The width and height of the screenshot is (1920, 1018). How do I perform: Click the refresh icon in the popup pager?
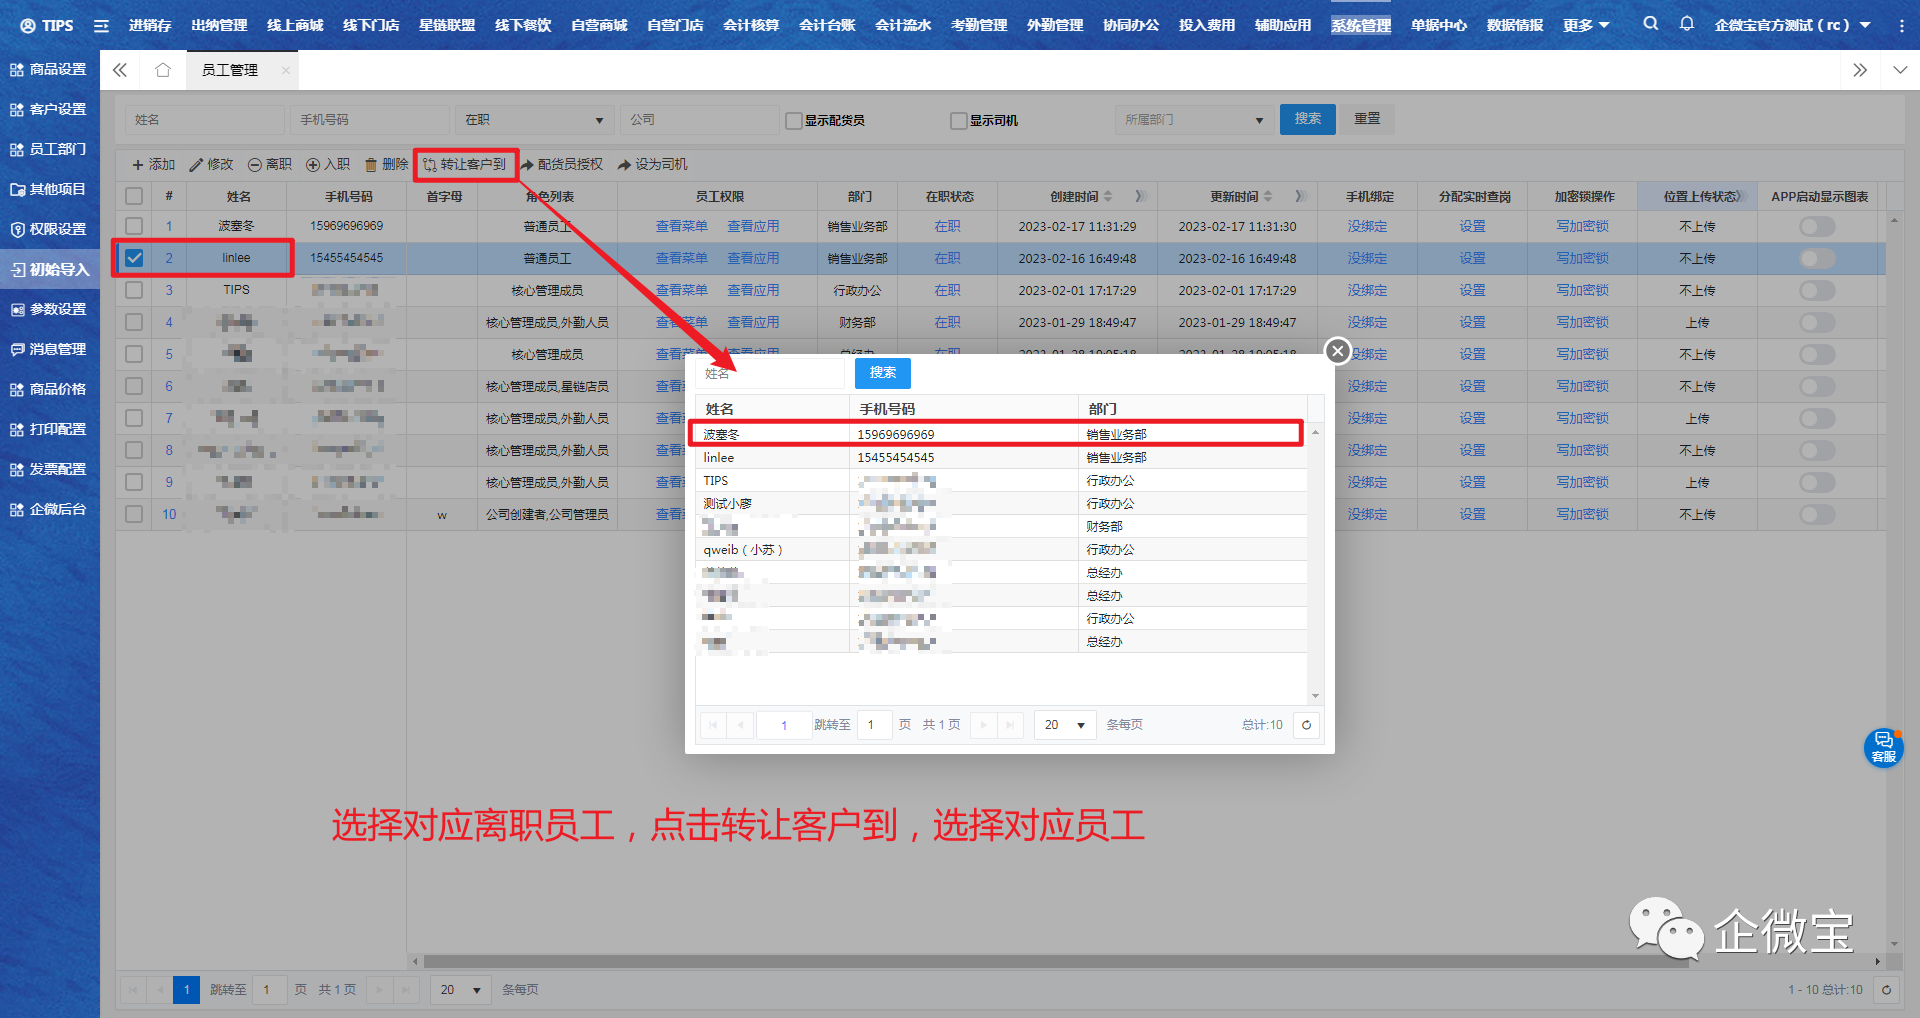coord(1306,725)
